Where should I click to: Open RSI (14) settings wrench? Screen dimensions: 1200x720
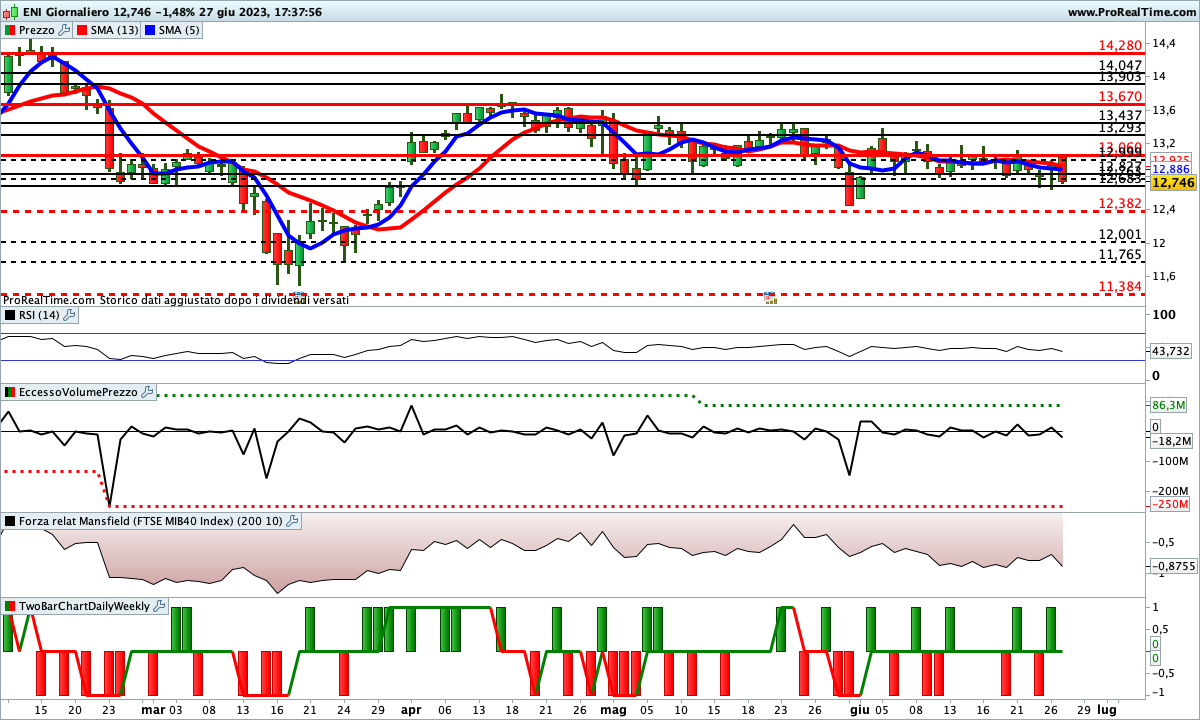69,315
